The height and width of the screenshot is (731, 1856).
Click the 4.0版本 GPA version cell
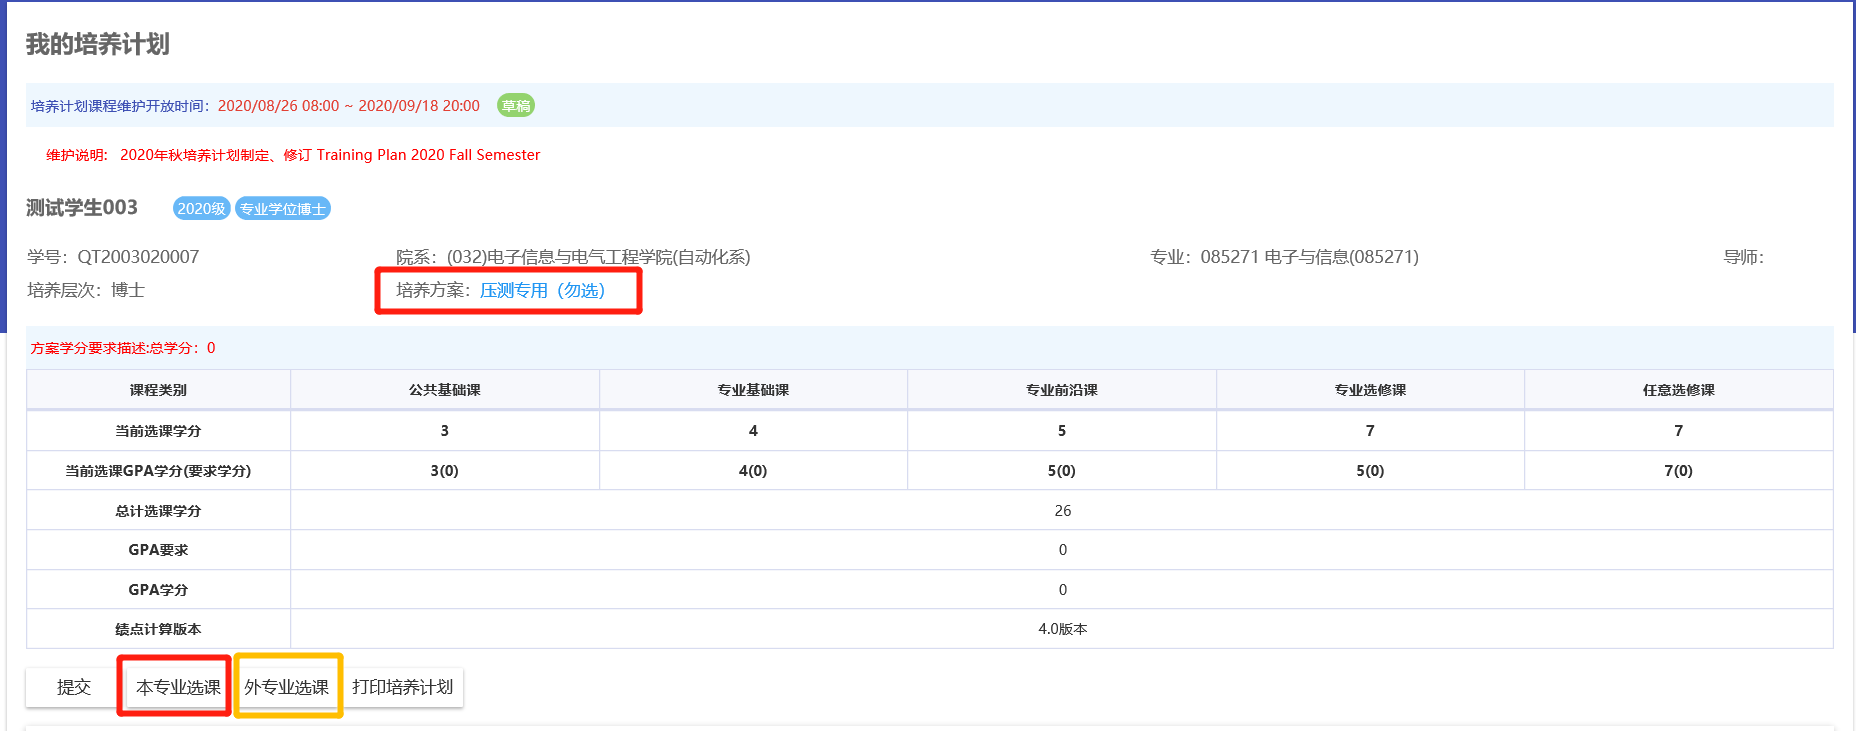1062,629
